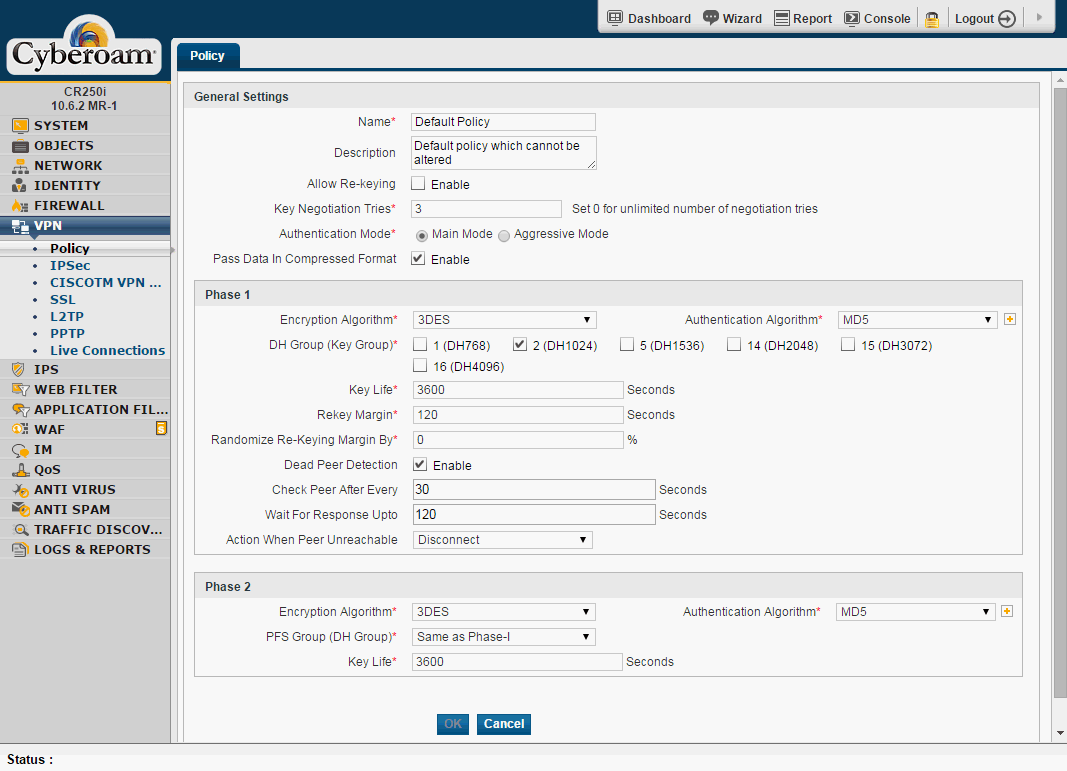Image resolution: width=1067 pixels, height=771 pixels.
Task: Click the Logout arrow icon
Action: 1006,19
